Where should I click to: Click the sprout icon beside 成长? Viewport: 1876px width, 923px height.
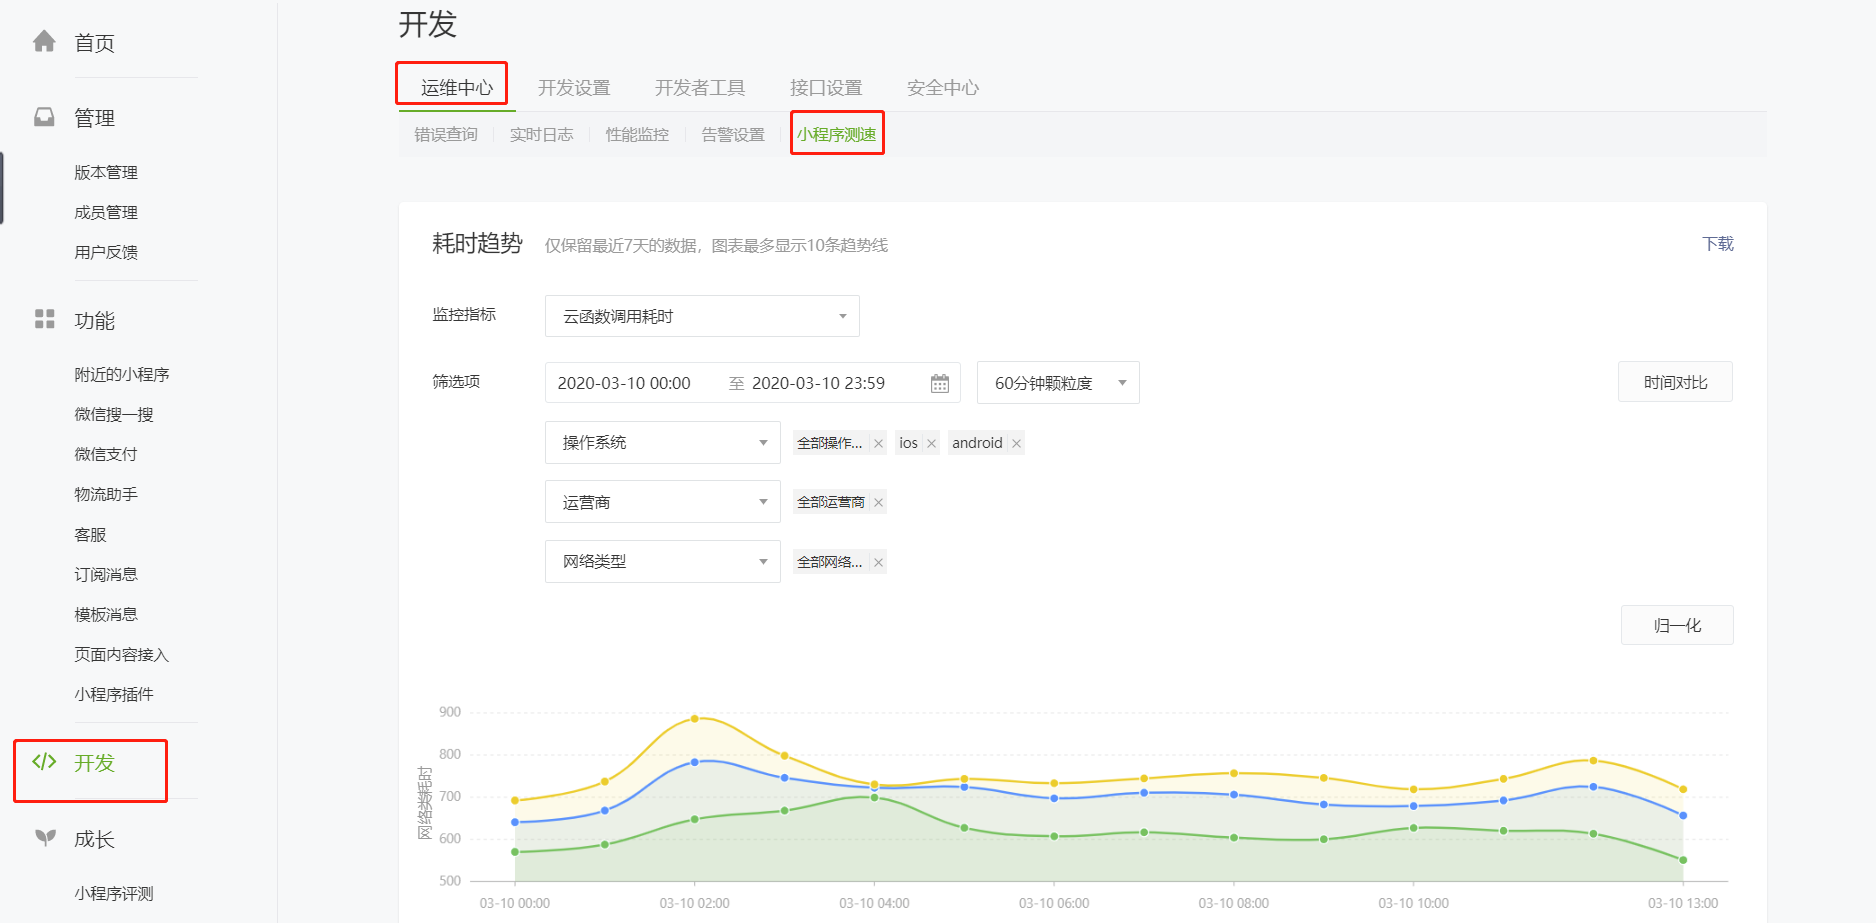45,837
